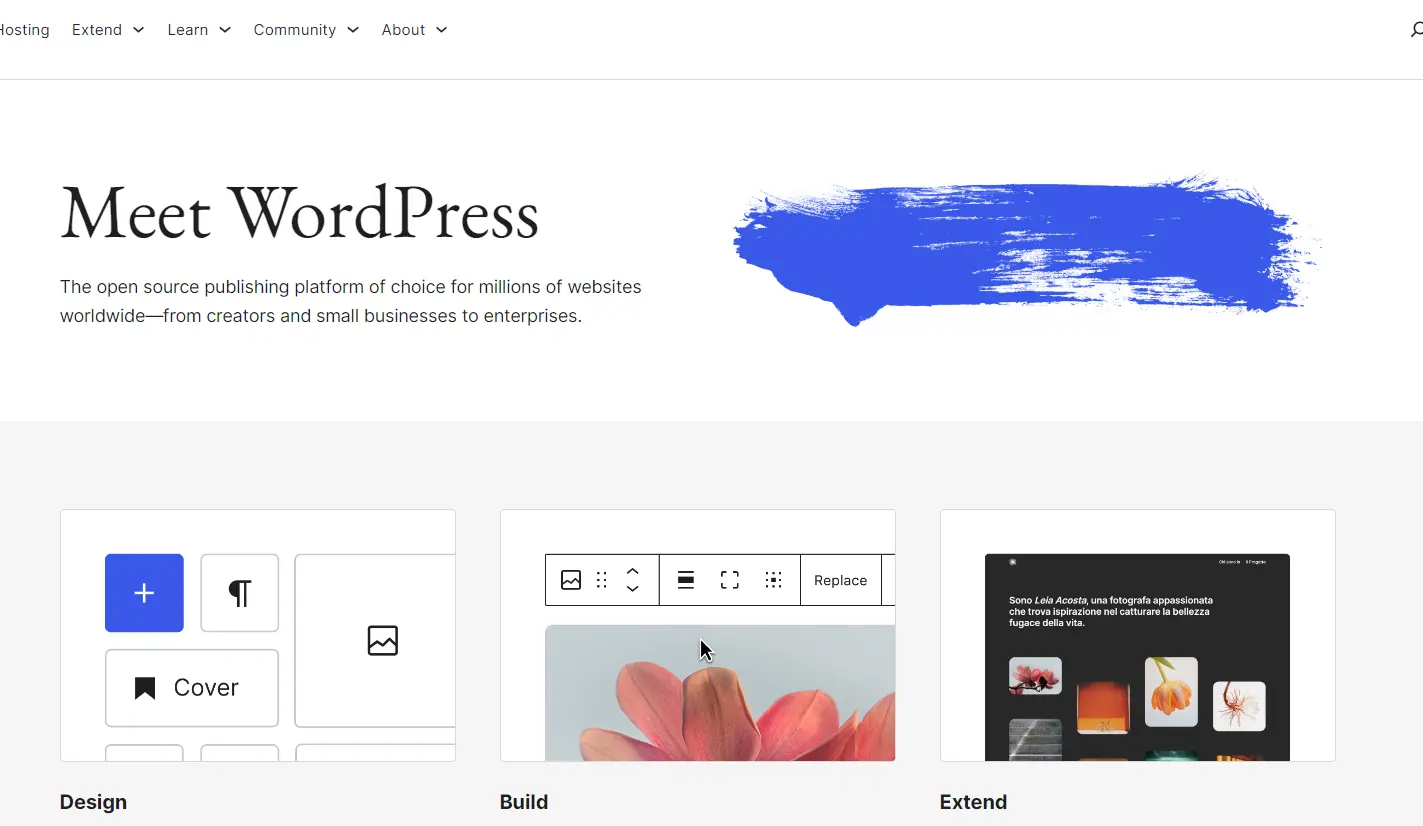Click the dark portfolio site preview
The height and width of the screenshot is (826, 1423).
click(x=1137, y=657)
